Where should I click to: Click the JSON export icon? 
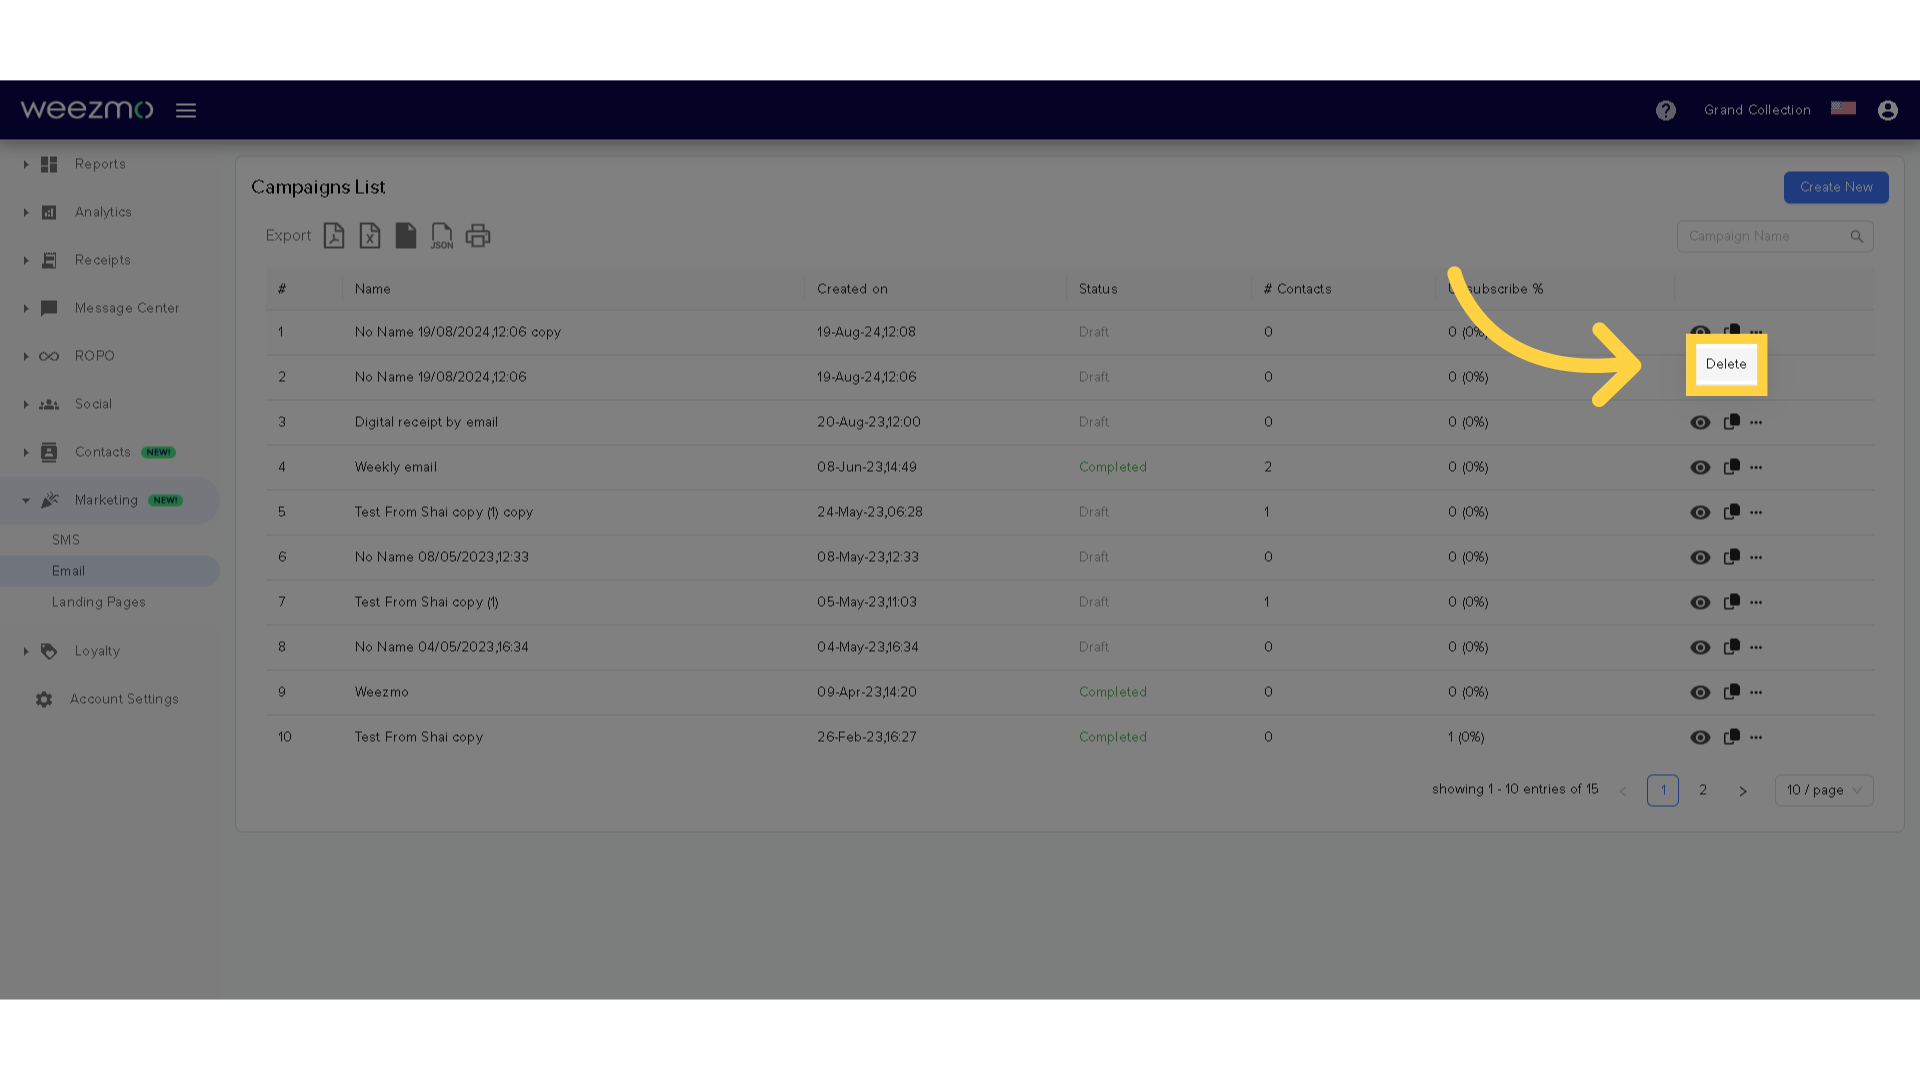click(442, 236)
